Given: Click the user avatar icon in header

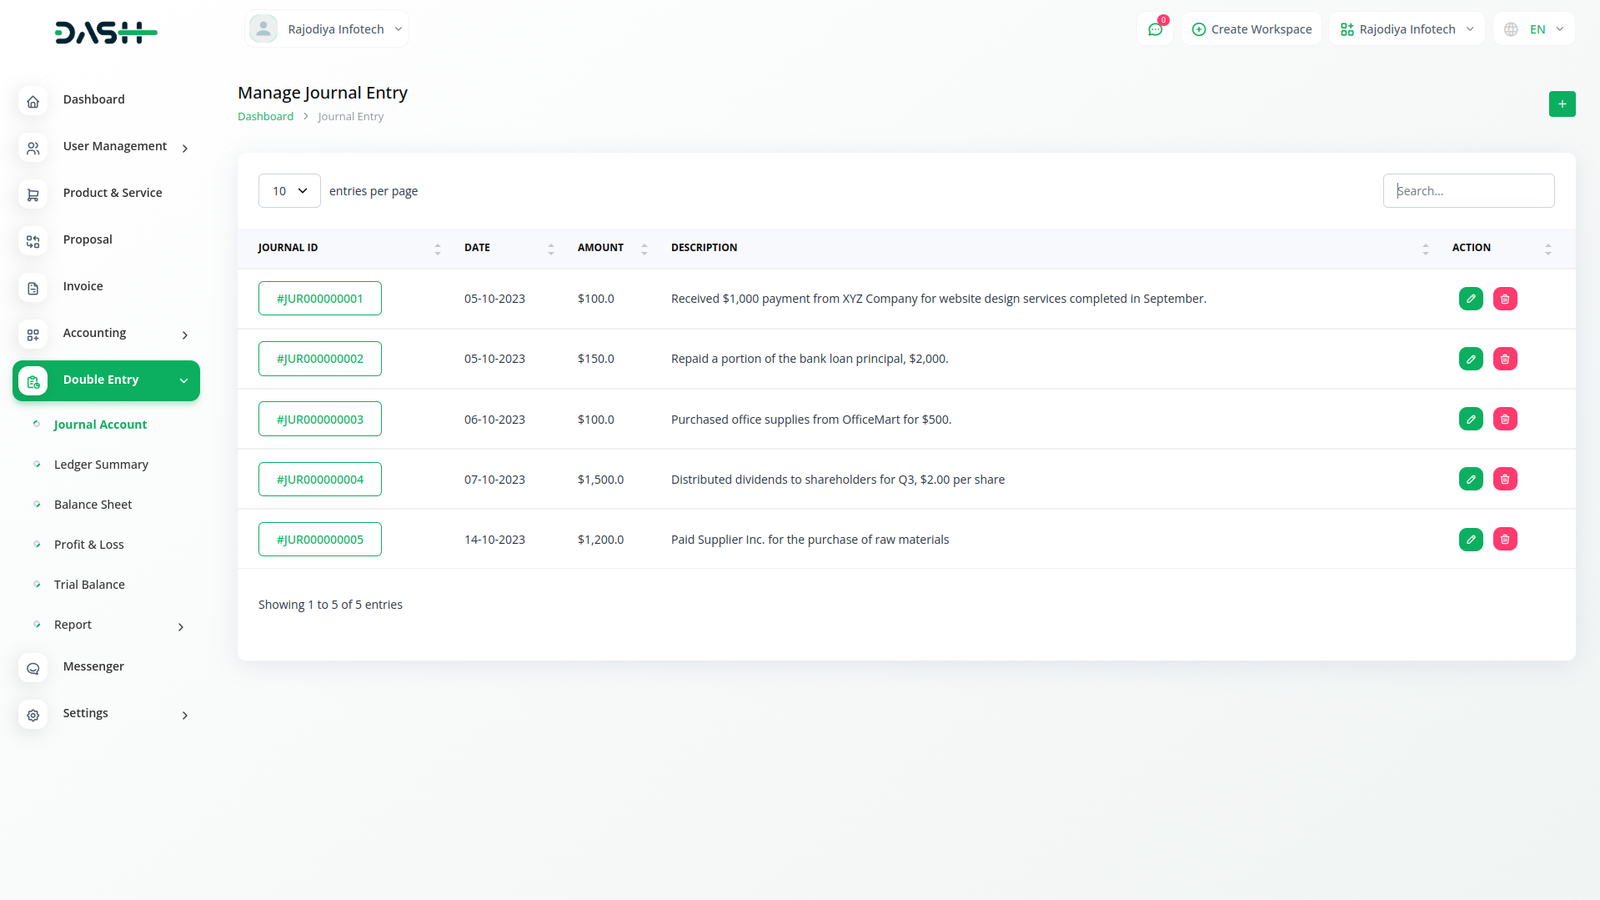Looking at the screenshot, I should [263, 29].
